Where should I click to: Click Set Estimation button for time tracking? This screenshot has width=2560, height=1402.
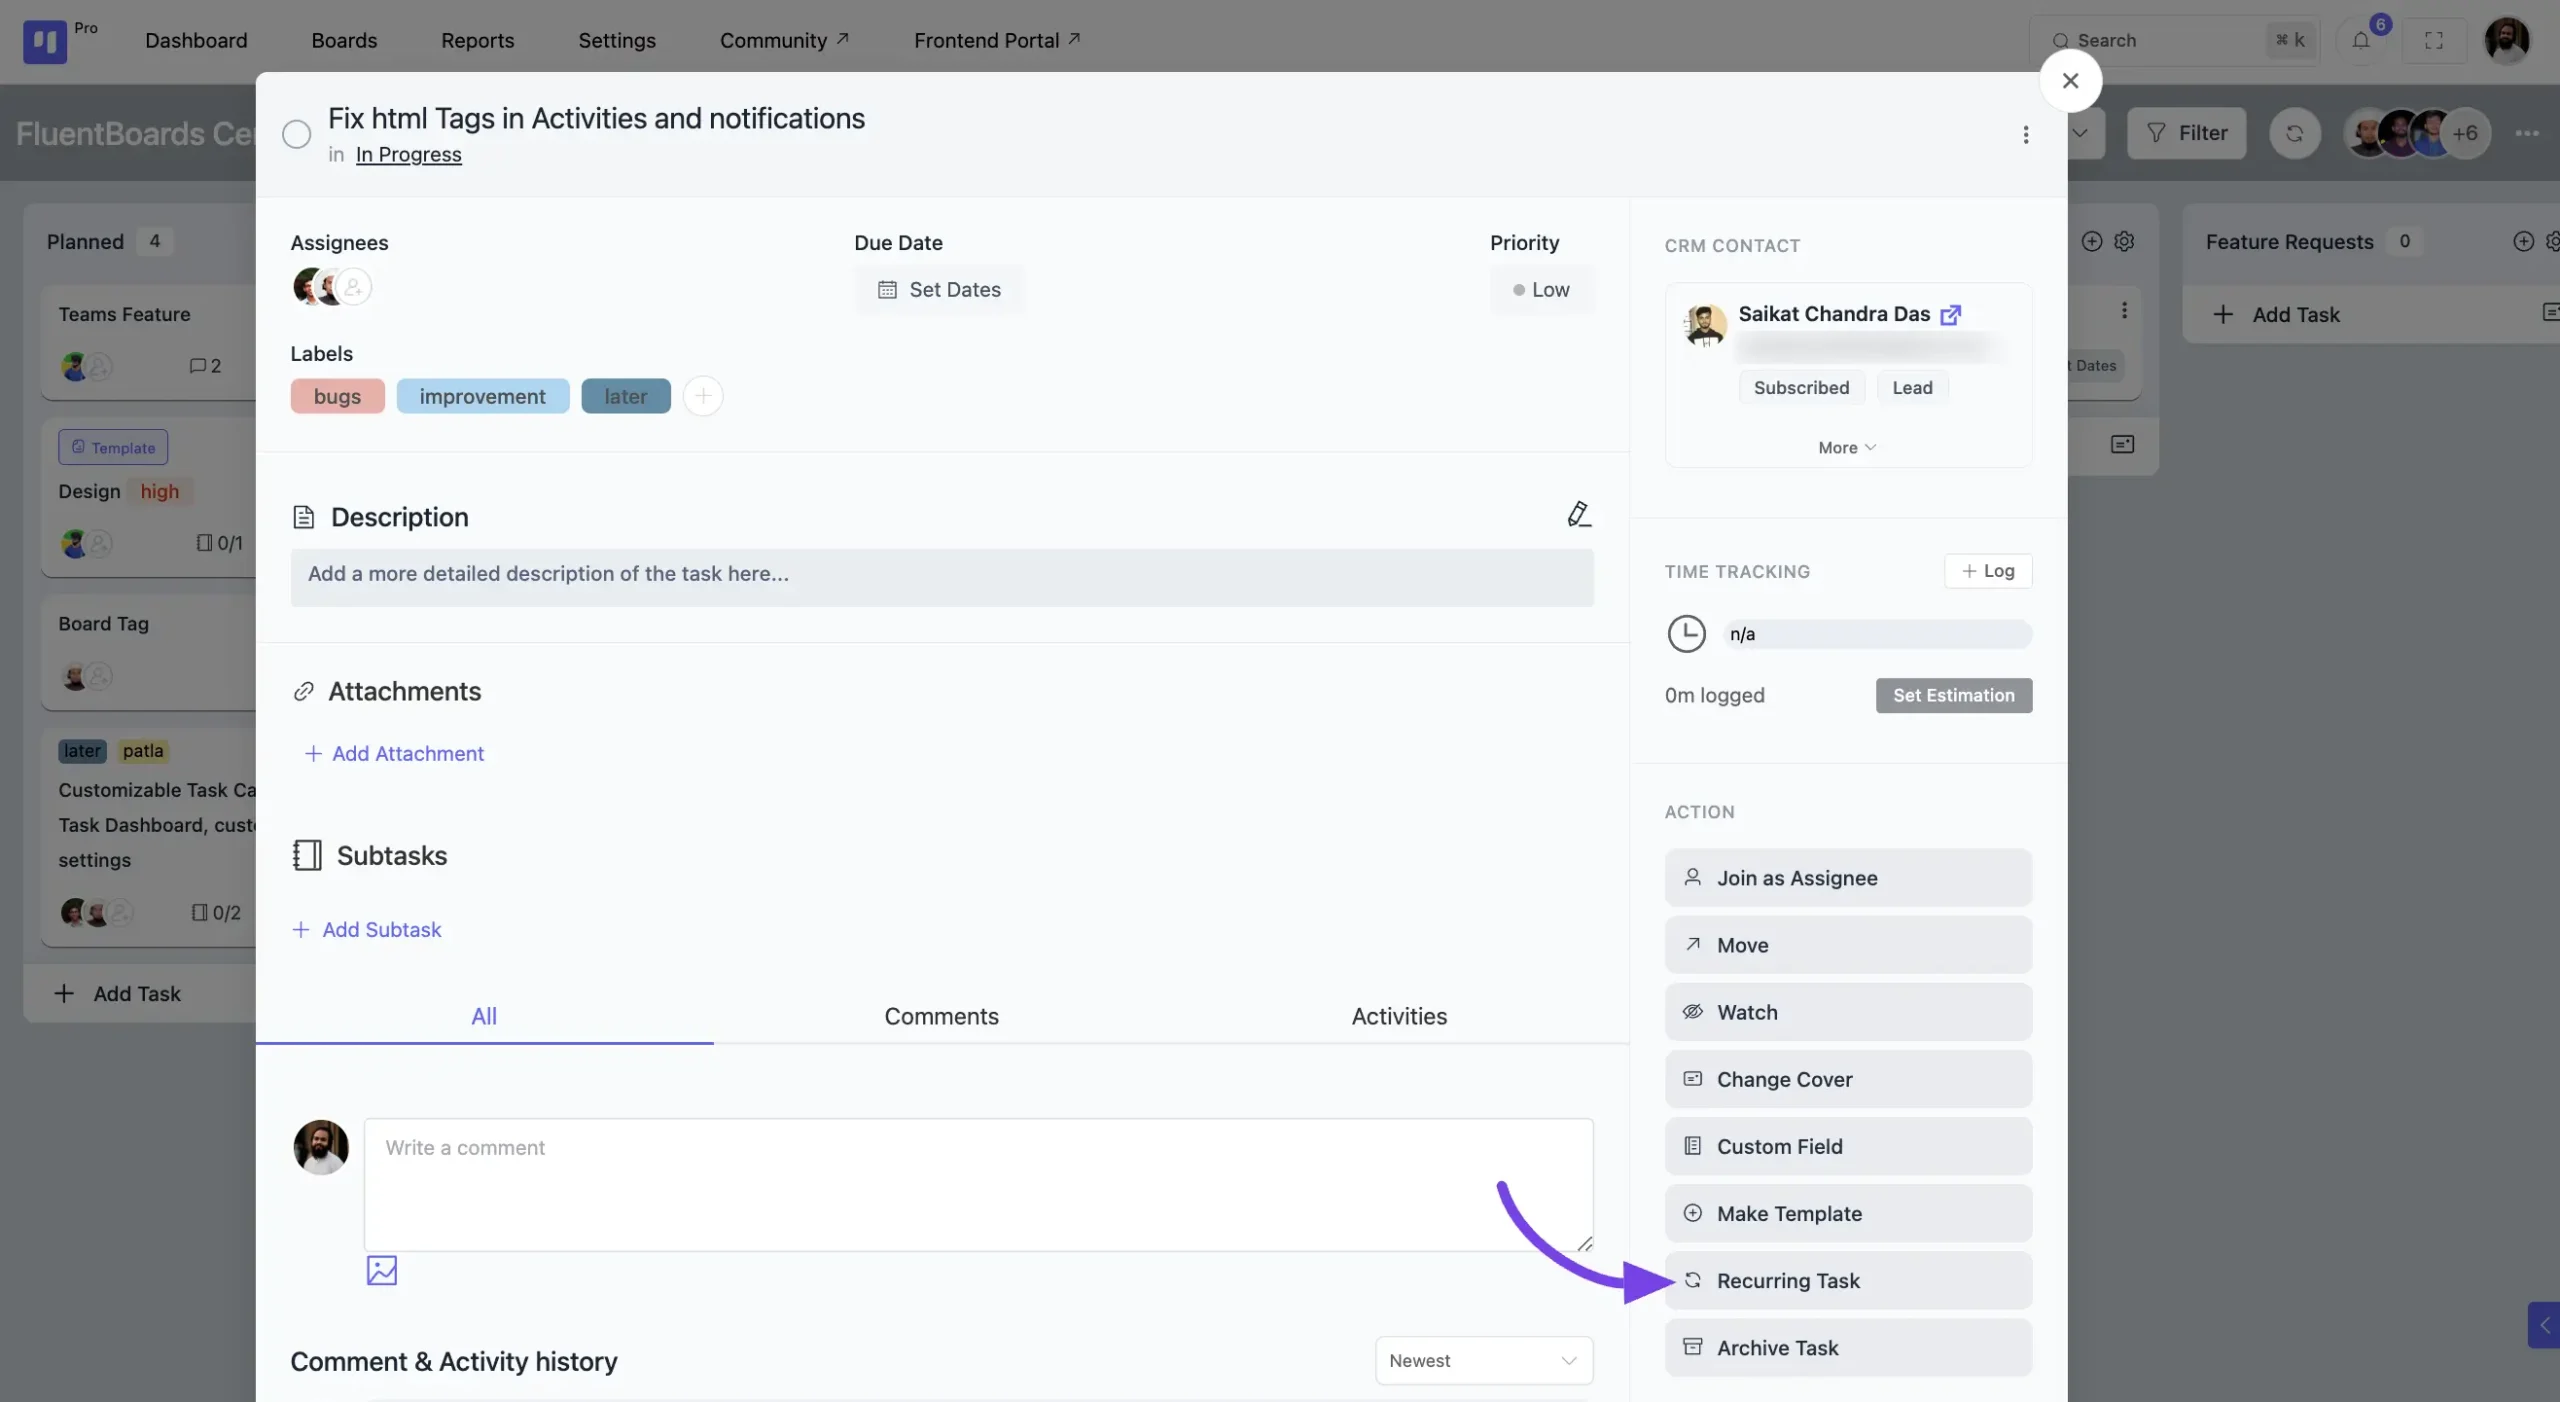point(1954,694)
